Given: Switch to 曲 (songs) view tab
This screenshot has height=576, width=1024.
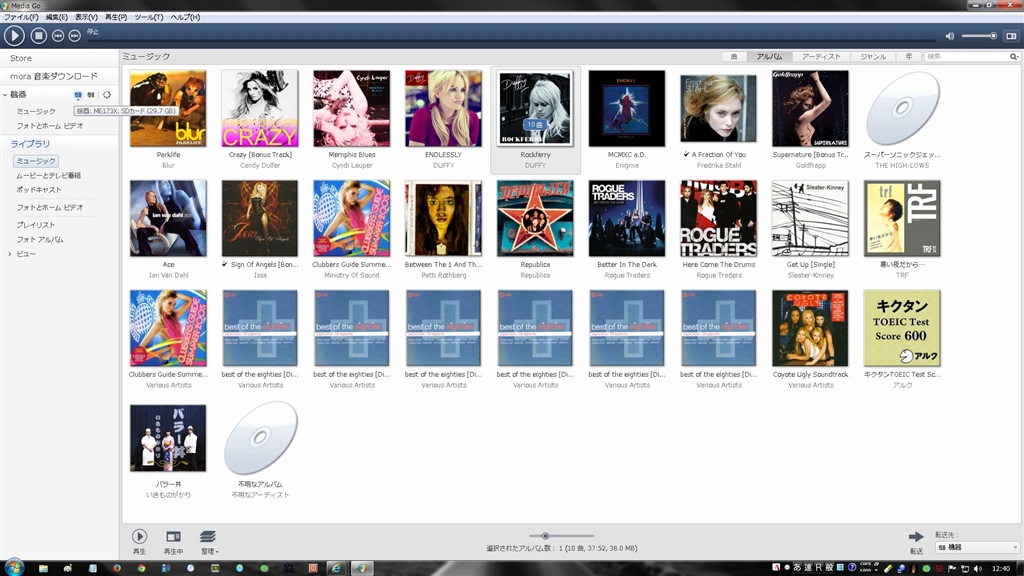Looking at the screenshot, I should pyautogui.click(x=734, y=57).
